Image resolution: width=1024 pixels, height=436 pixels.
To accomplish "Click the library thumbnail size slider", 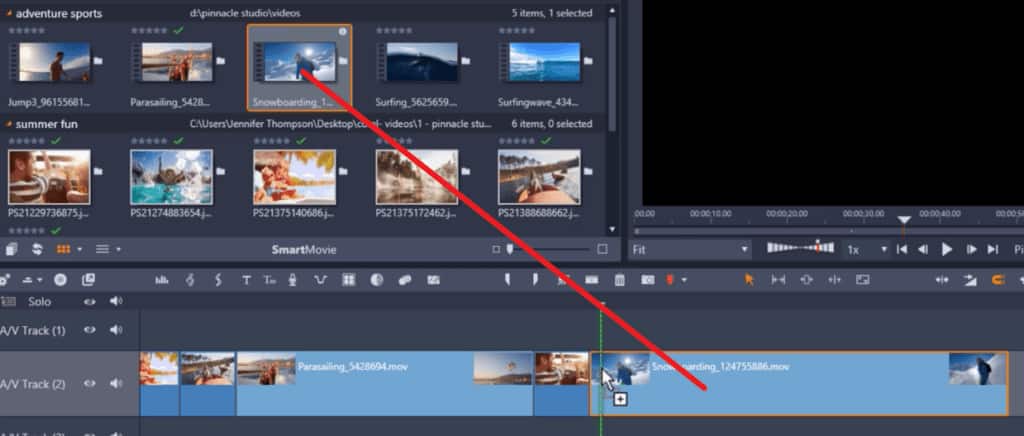I will pos(510,249).
